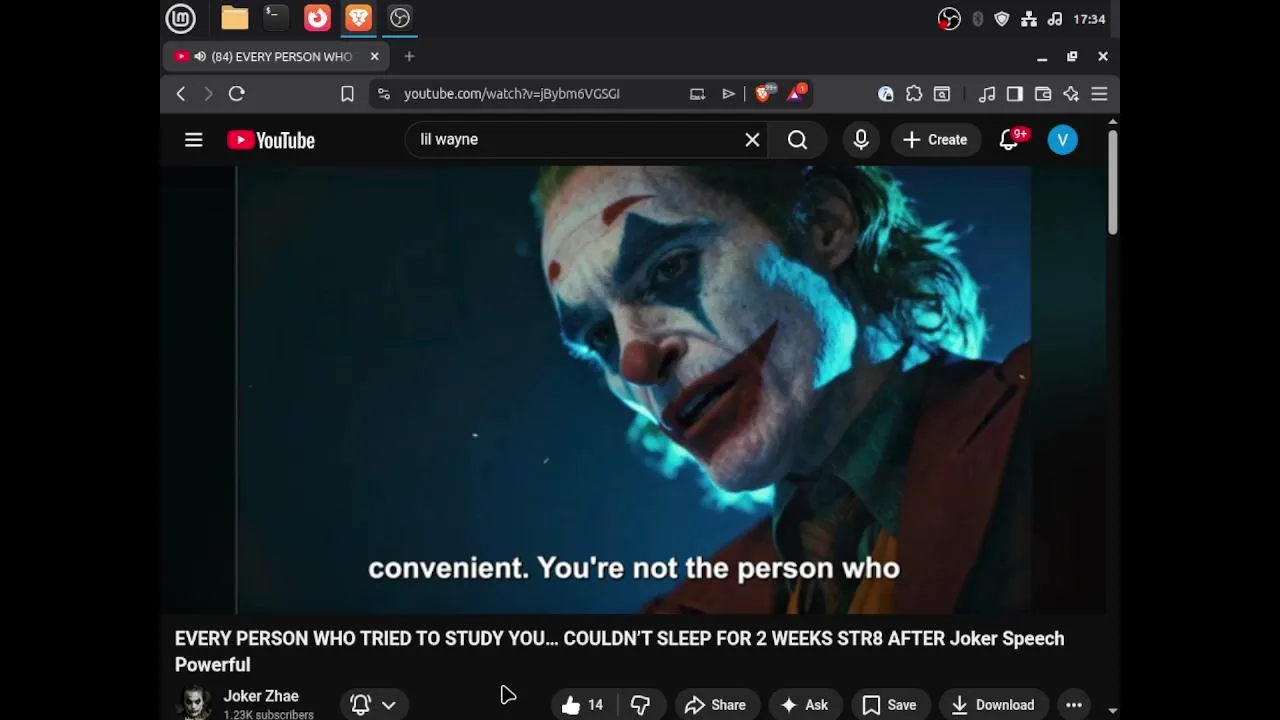View site information and connection settings
Image resolution: width=1280 pixels, height=720 pixels.
tap(383, 94)
